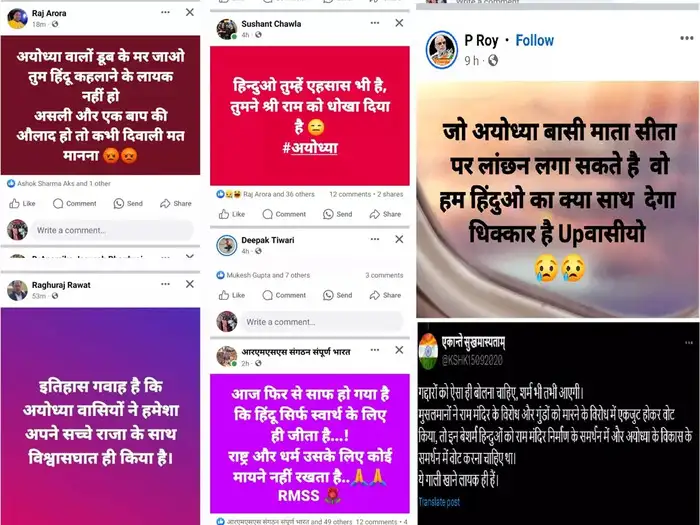Click Share under Raj Arora's post
Viewport: 700px width, 525px height.
click(x=176, y=204)
